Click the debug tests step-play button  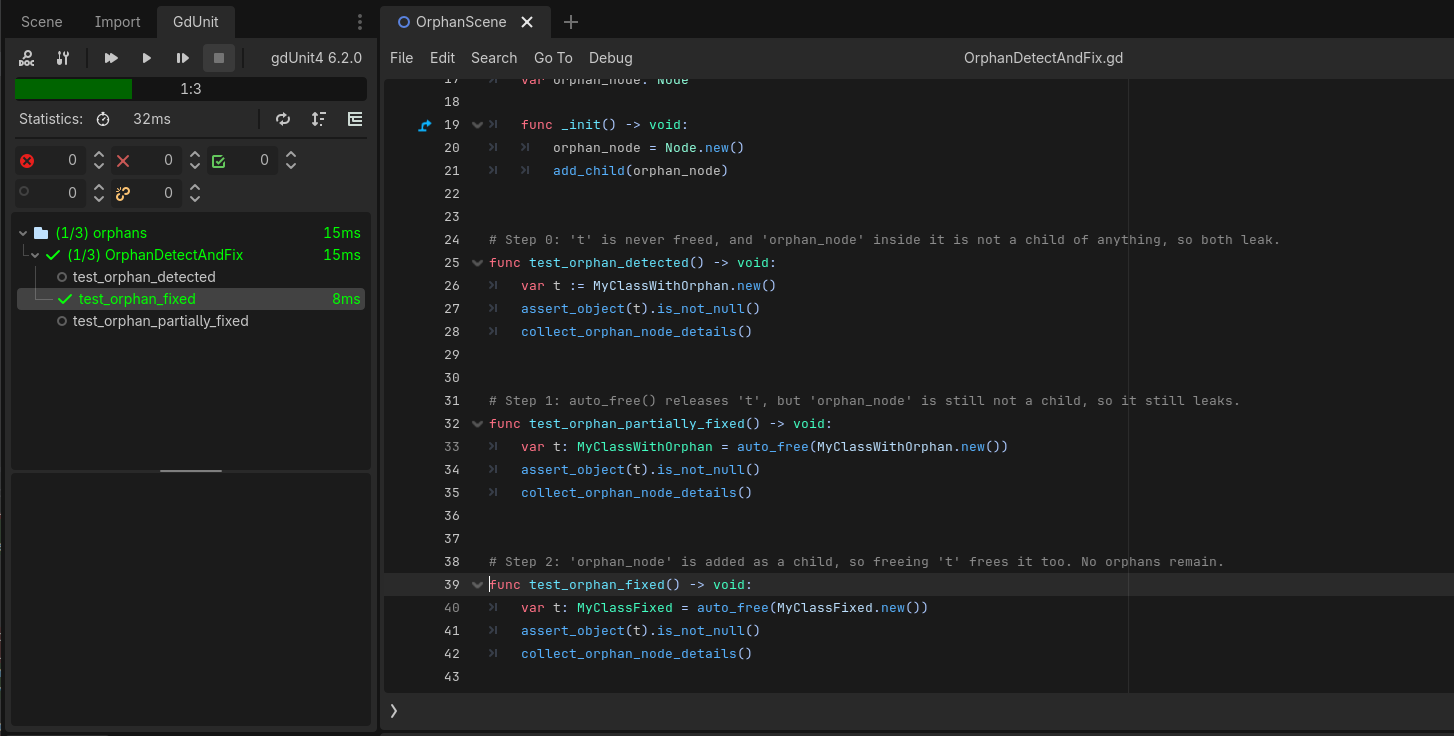click(183, 58)
